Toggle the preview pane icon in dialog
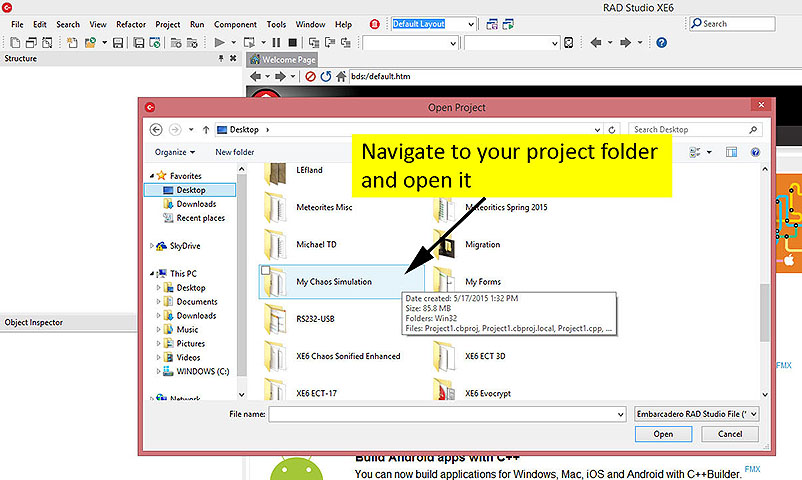802x480 pixels. (731, 152)
